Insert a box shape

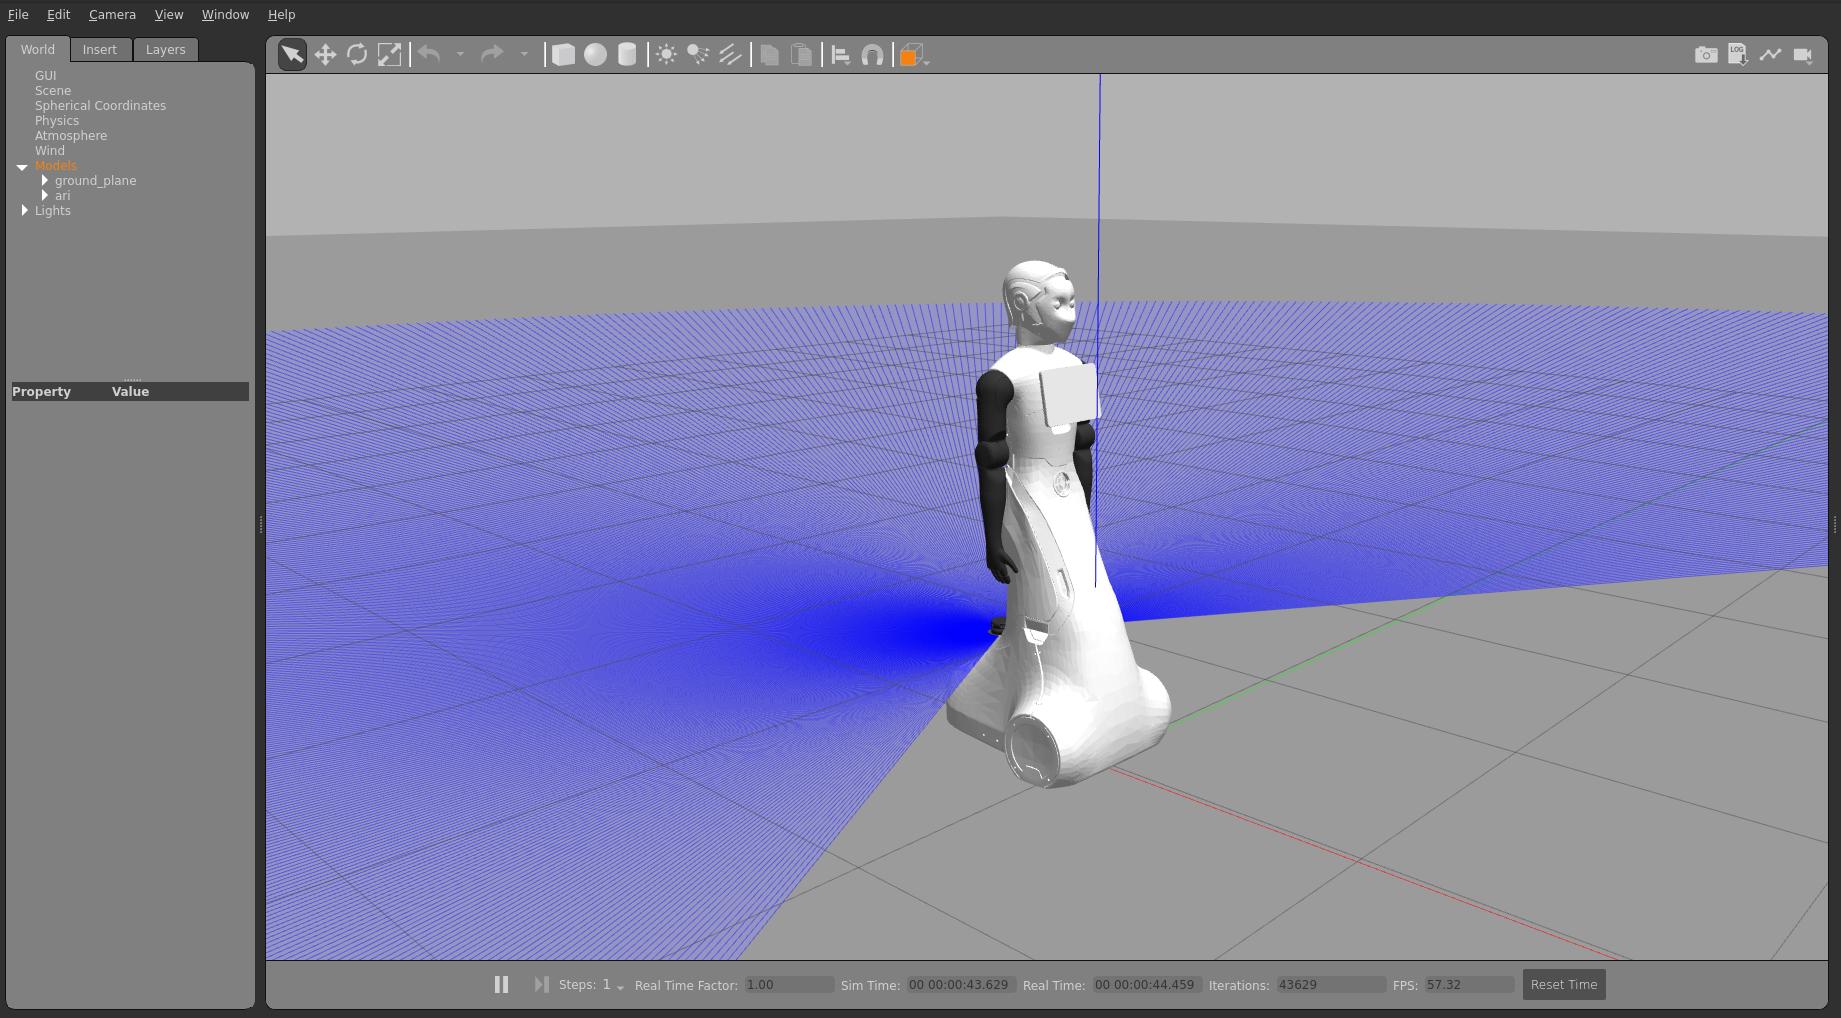(563, 55)
